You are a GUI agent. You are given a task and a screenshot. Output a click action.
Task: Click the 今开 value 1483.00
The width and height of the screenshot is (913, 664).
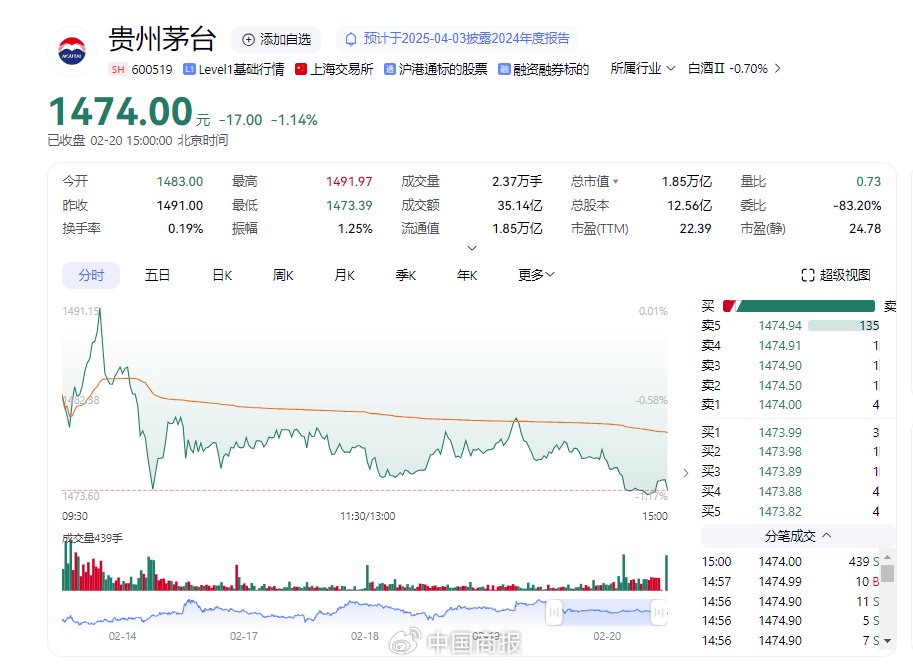click(180, 182)
